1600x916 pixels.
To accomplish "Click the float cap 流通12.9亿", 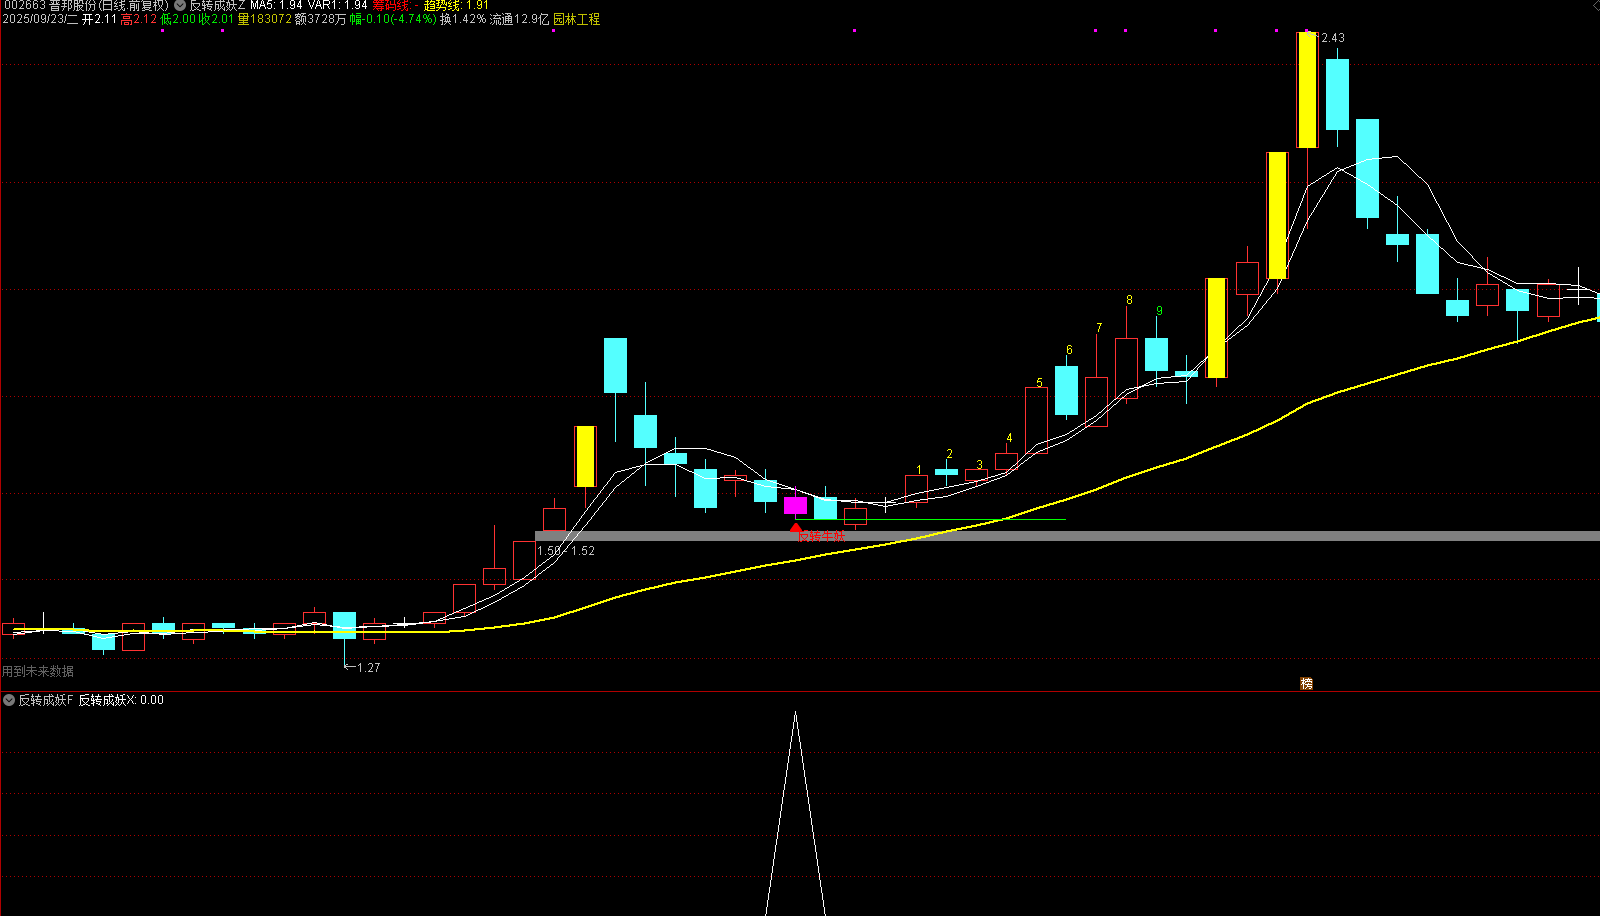I will 519,19.
